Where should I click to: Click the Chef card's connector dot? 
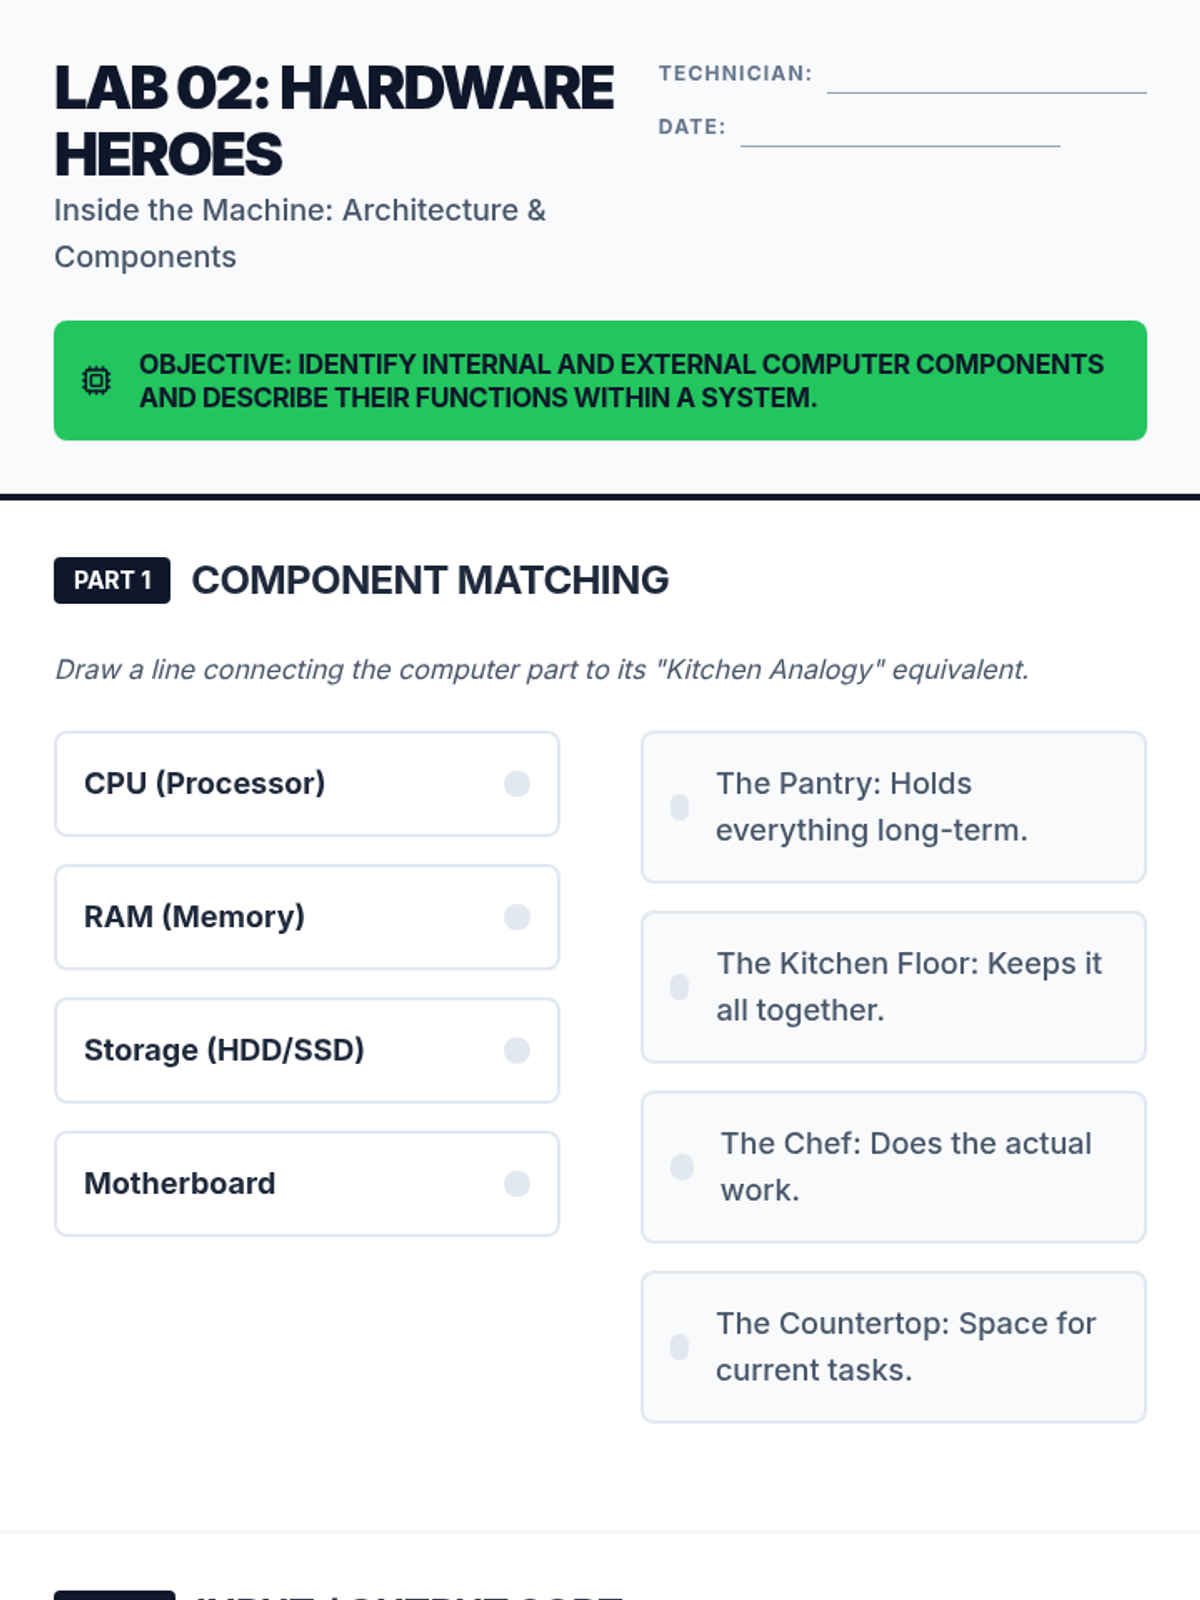pyautogui.click(x=682, y=1167)
